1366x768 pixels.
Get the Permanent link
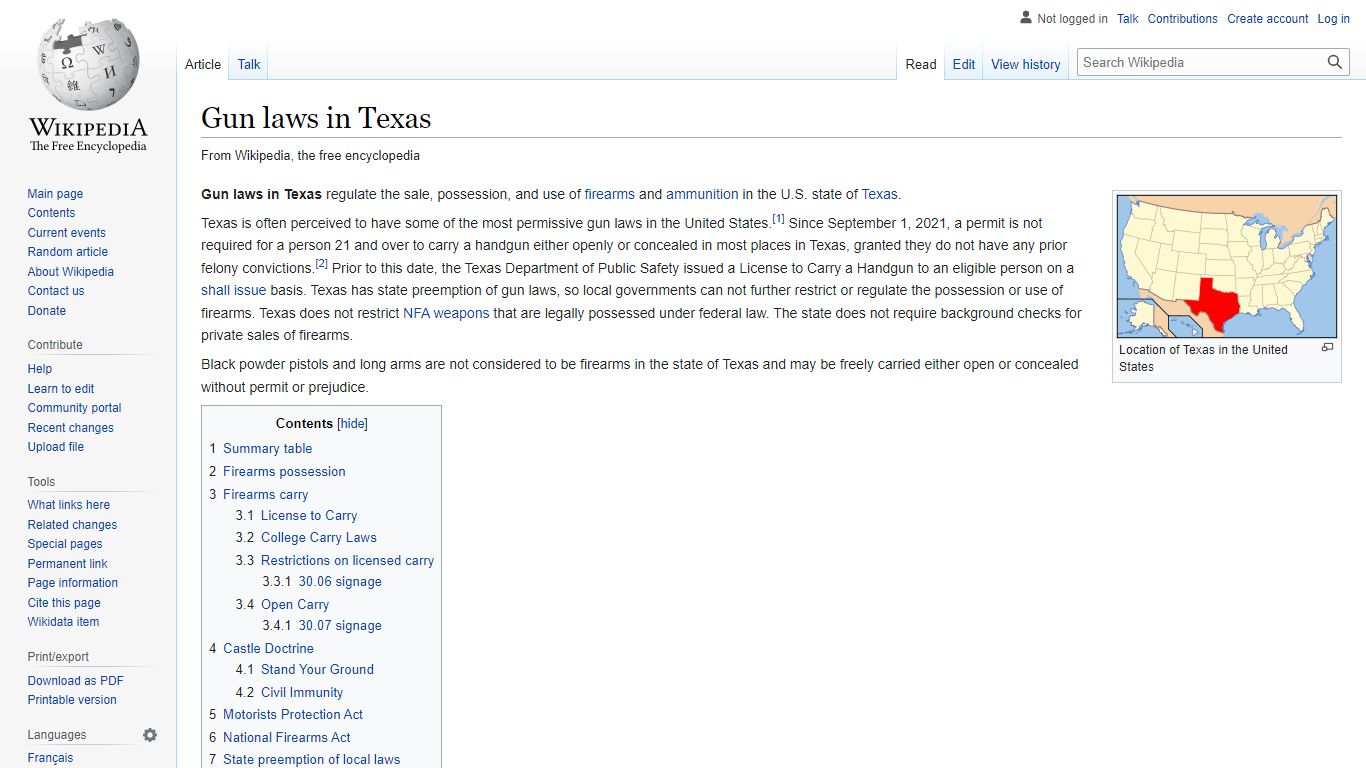67,564
